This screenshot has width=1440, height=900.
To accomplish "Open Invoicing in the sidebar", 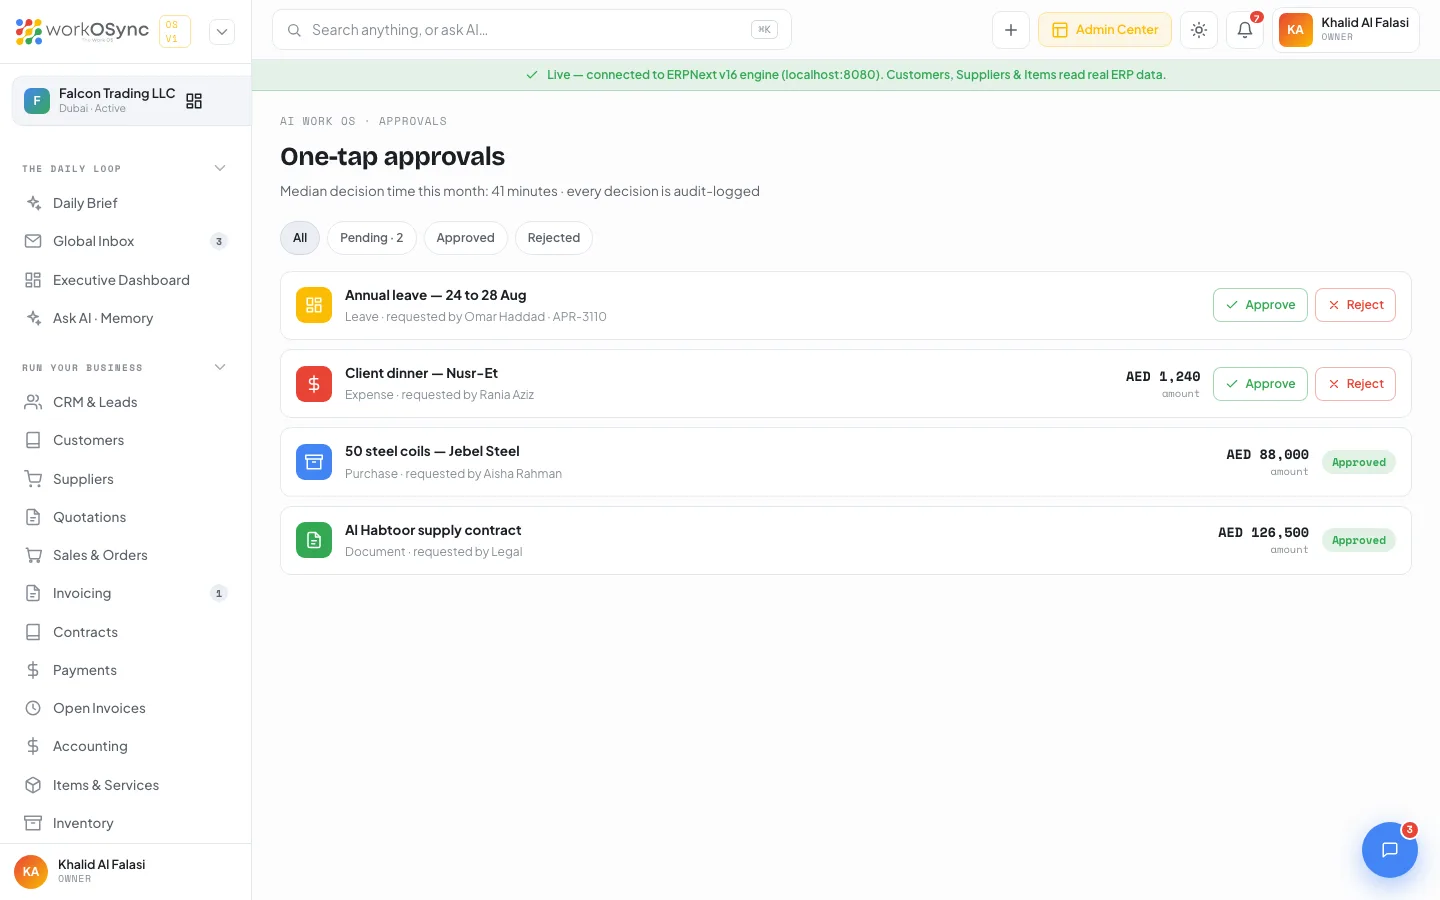I will 126,593.
